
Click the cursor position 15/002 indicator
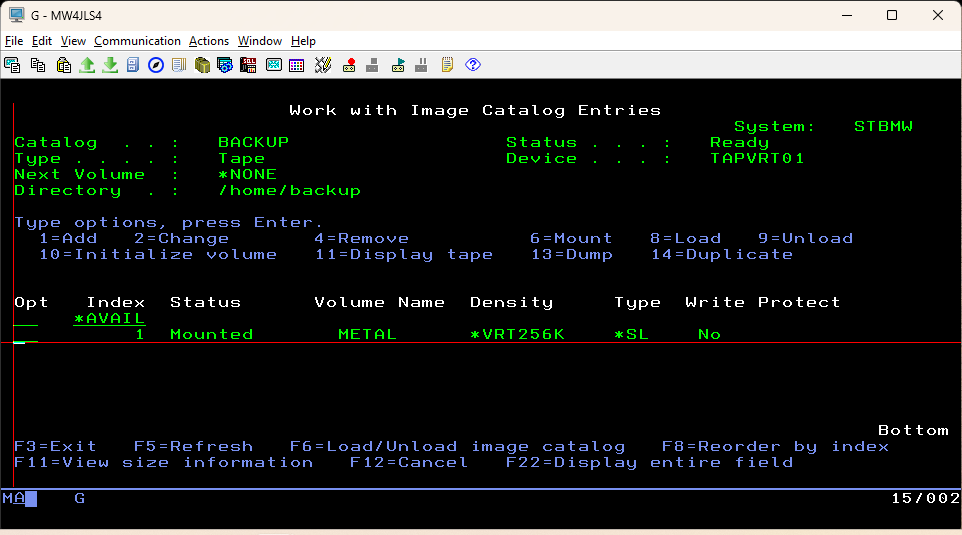926,498
